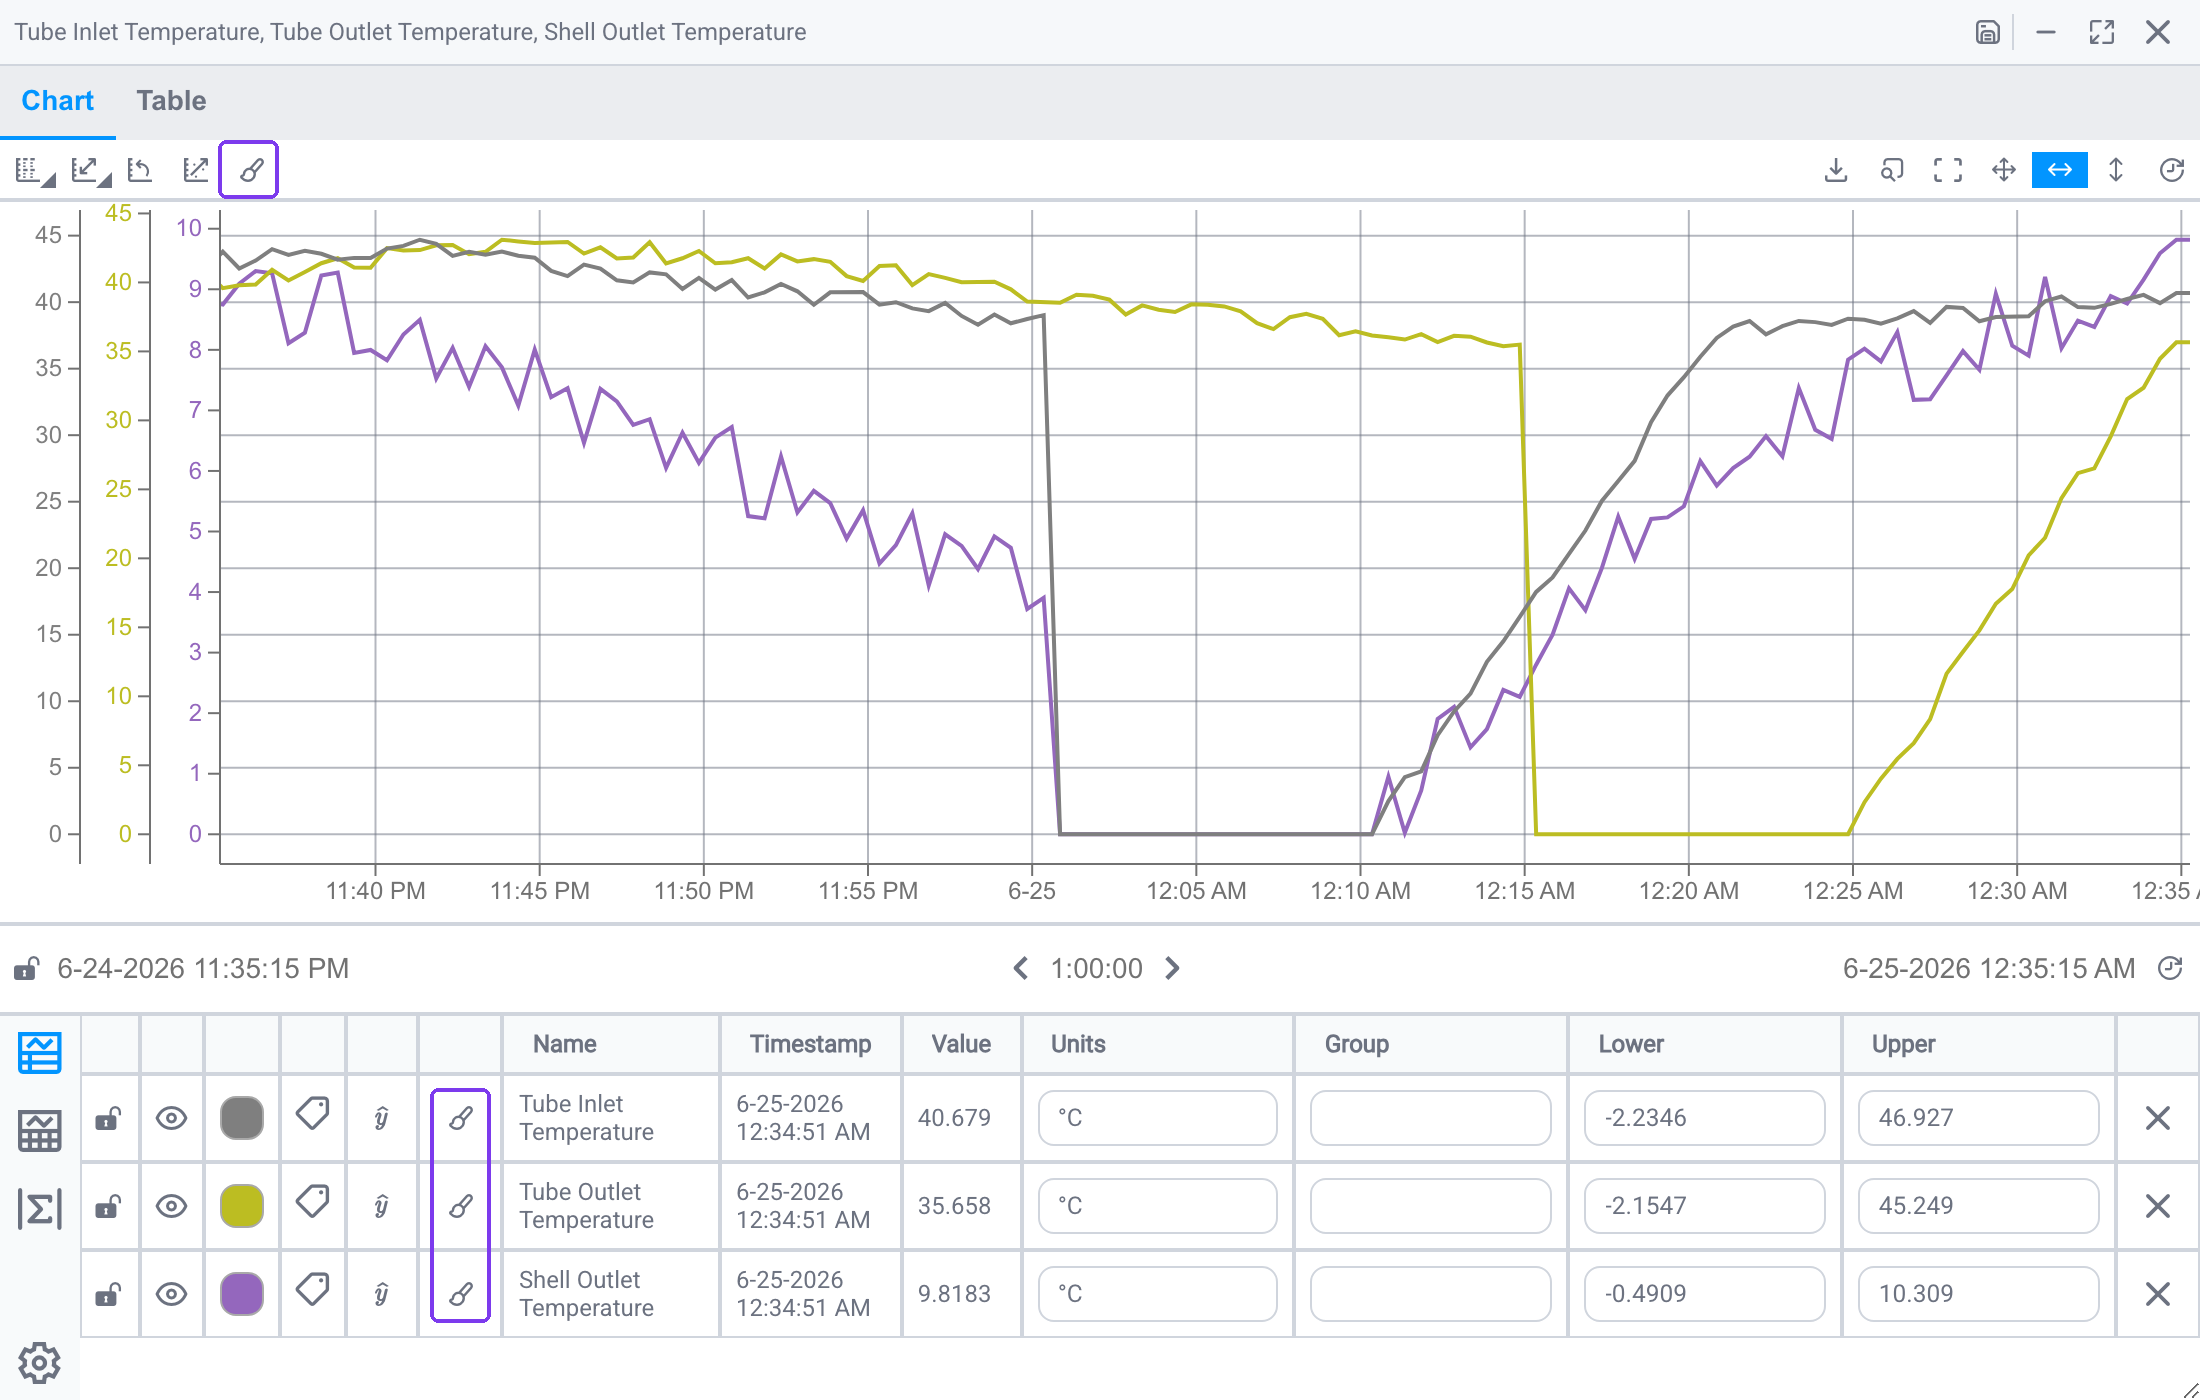Click the start time 6-24-2026 11:35:15 PM
2200x1400 pixels.
(203, 969)
